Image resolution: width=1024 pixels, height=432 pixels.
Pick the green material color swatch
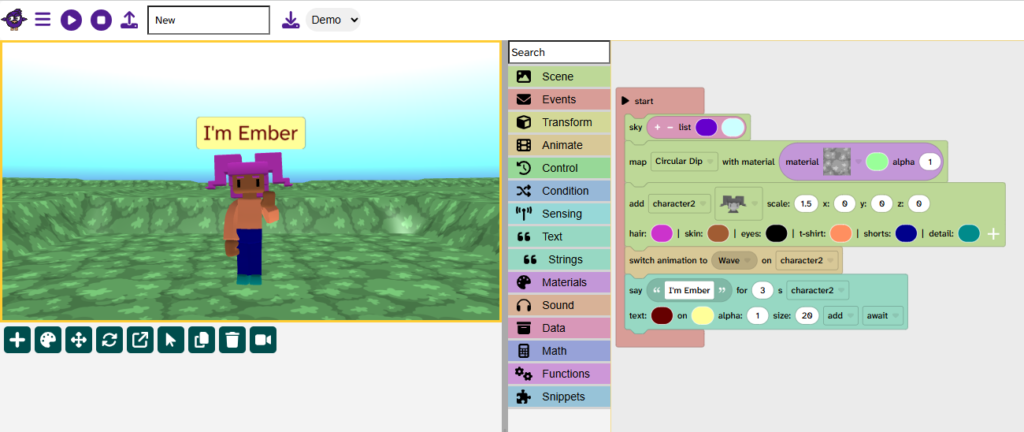tap(877, 161)
